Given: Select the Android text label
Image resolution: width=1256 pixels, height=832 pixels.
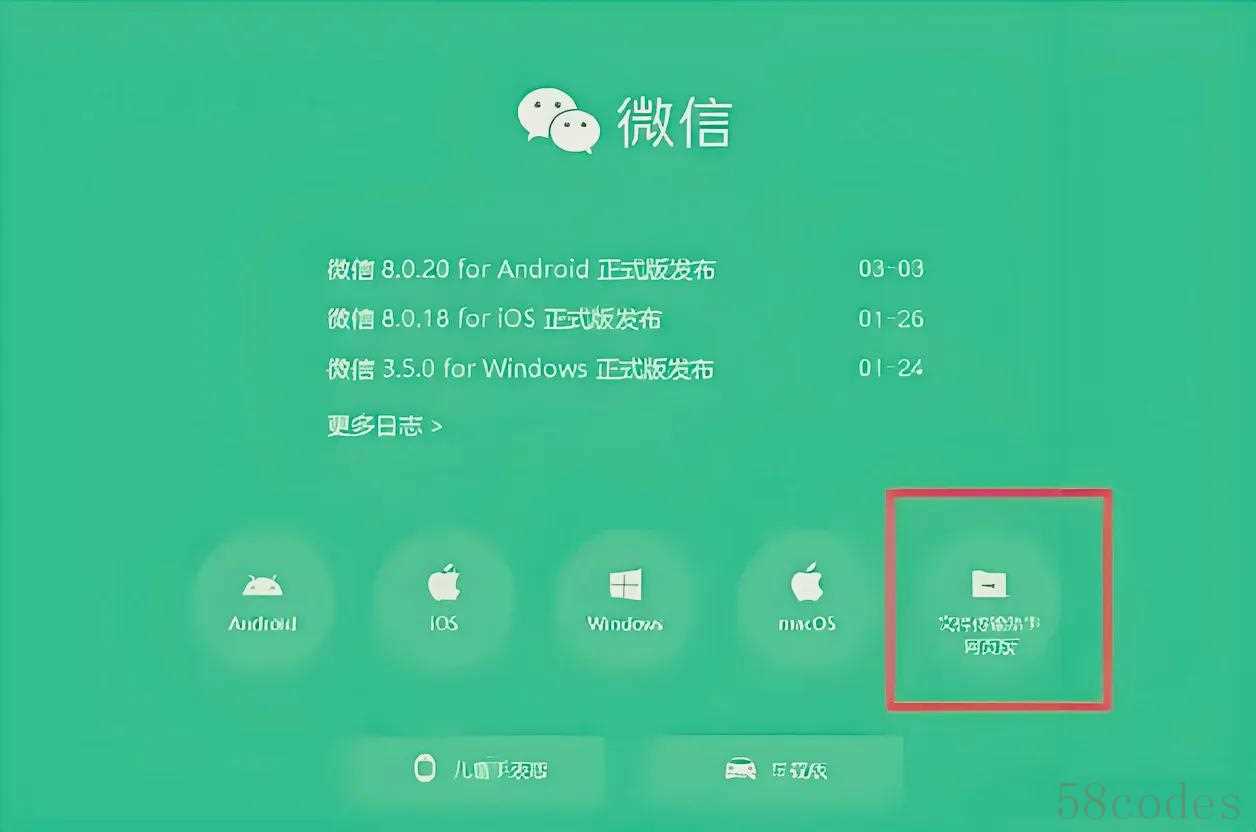Looking at the screenshot, I should point(263,623).
